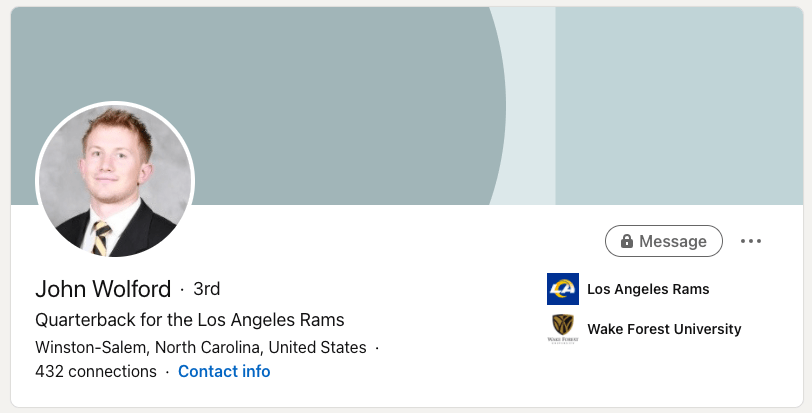Screen dimensions: 812x413
Task: Click the Los Angeles Rams logo
Action: click(563, 289)
